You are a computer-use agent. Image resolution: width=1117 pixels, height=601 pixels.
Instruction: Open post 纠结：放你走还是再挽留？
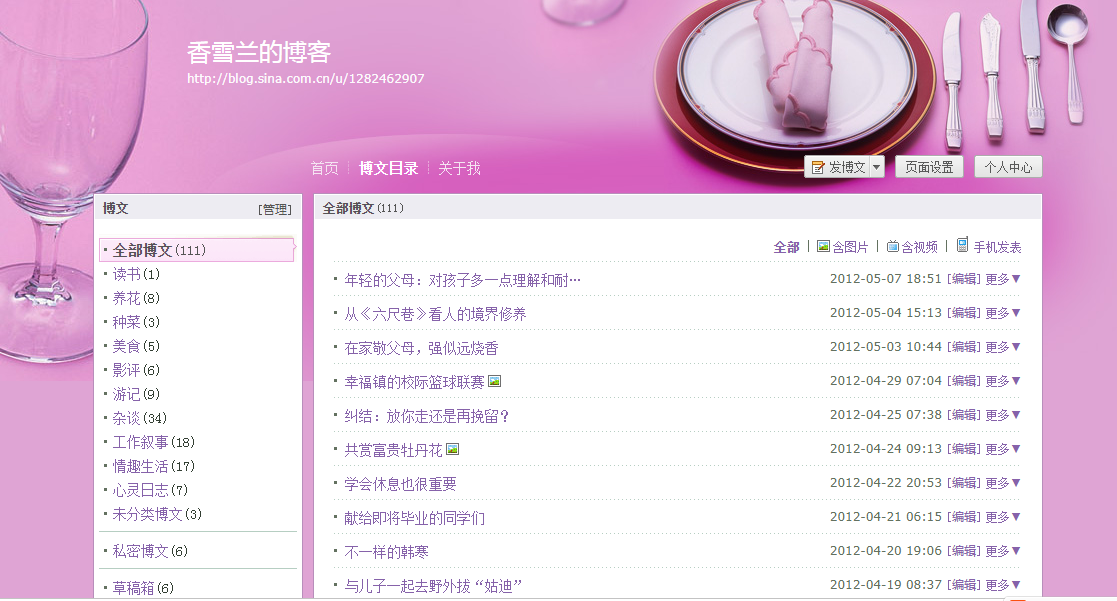point(427,417)
